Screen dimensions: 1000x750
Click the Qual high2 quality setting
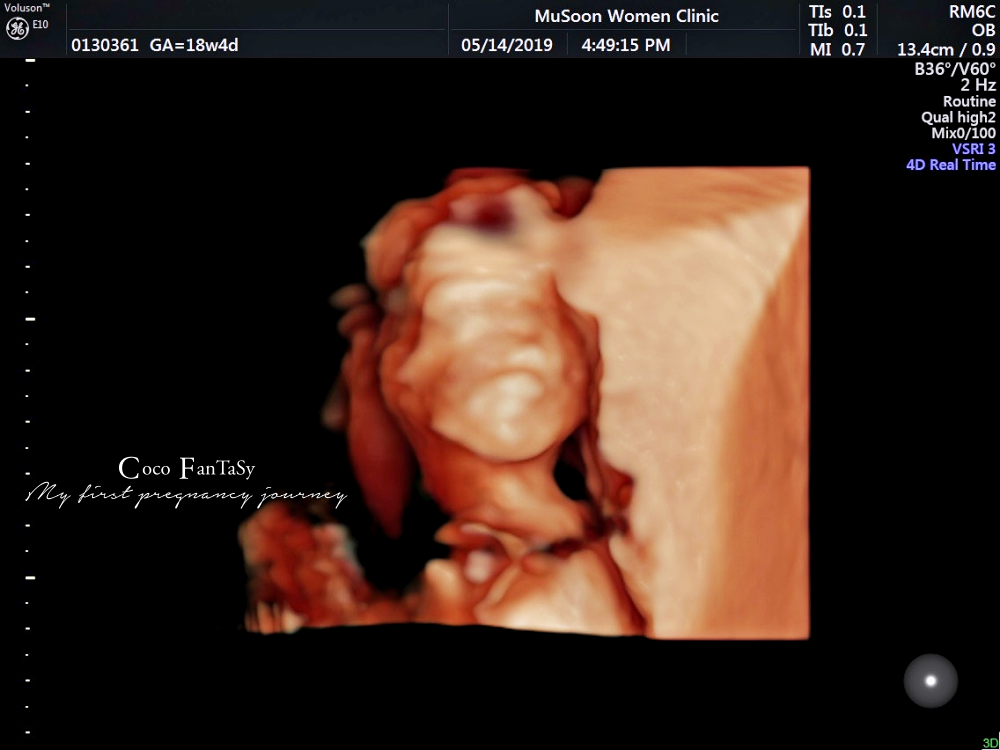pos(958,117)
